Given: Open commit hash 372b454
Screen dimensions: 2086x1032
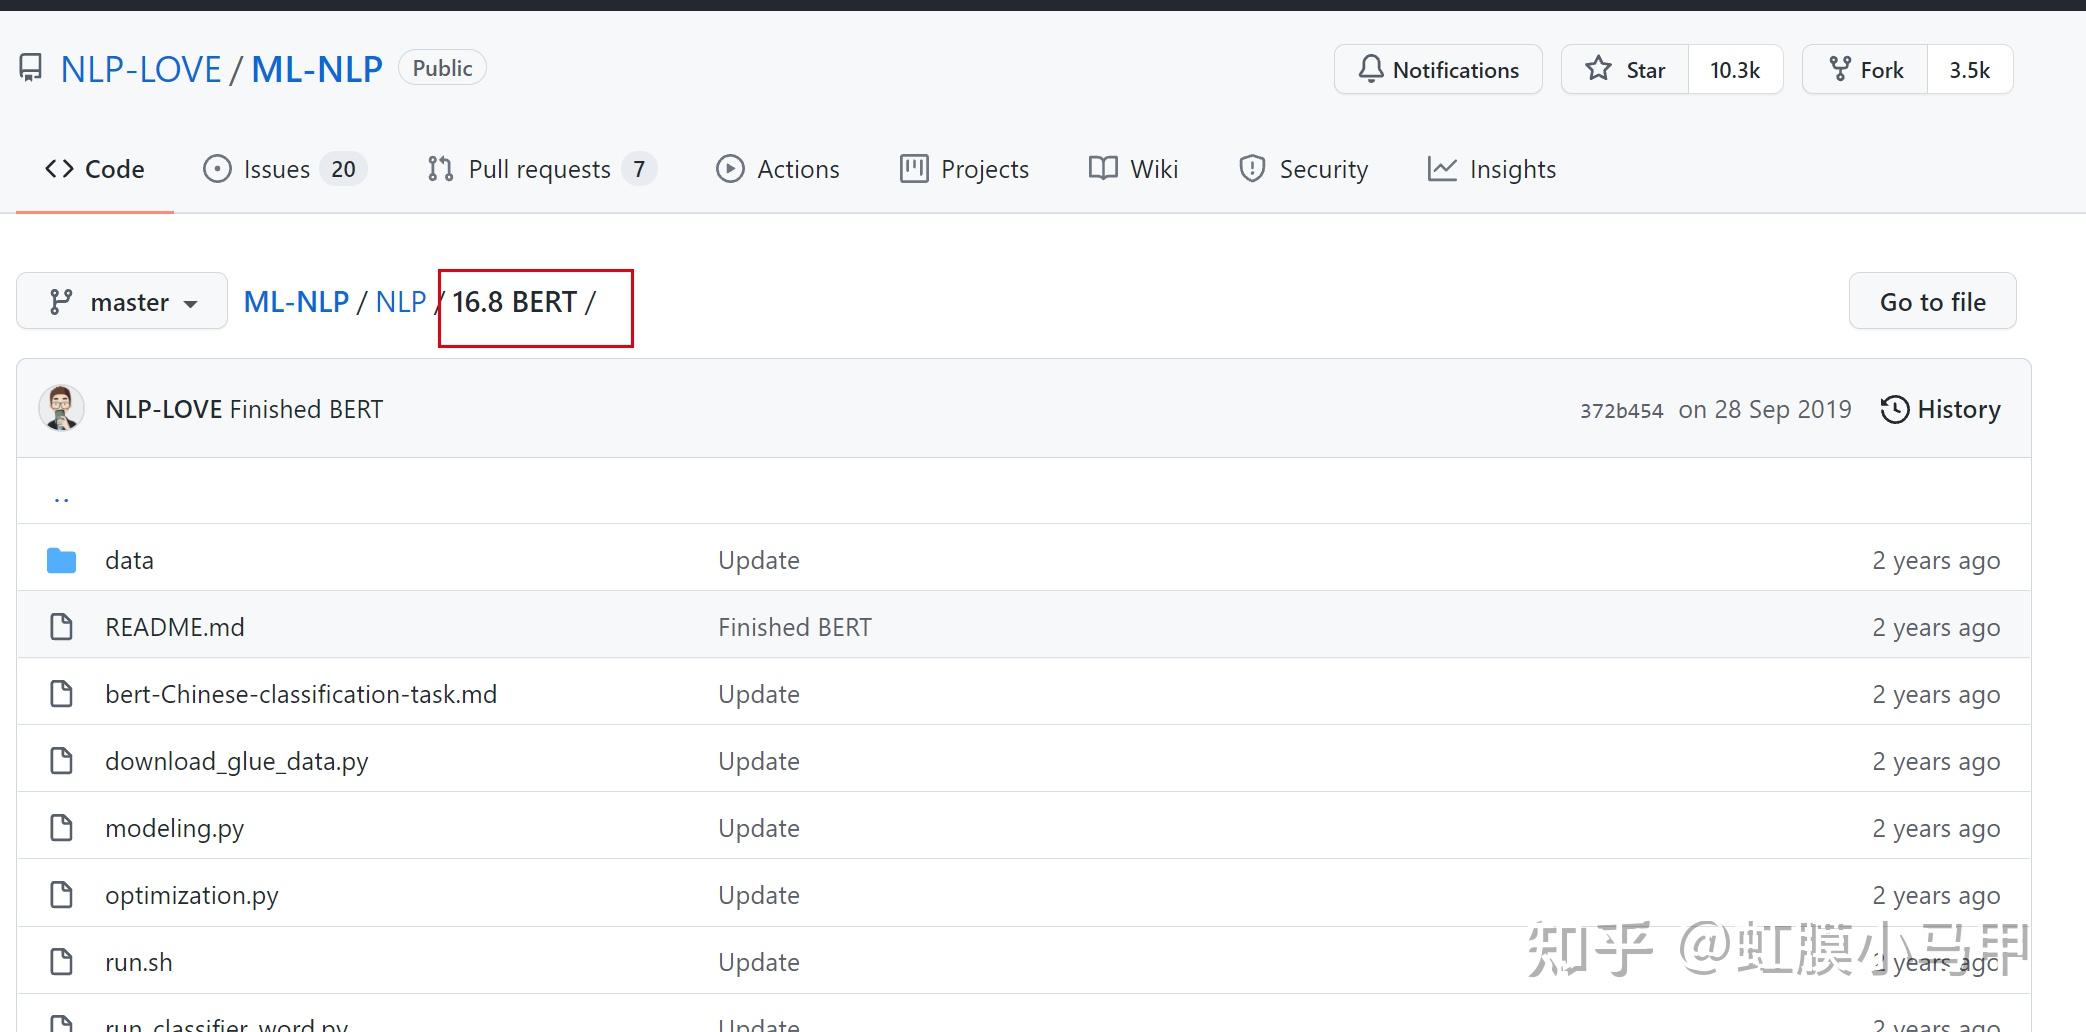Looking at the screenshot, I should tap(1621, 410).
